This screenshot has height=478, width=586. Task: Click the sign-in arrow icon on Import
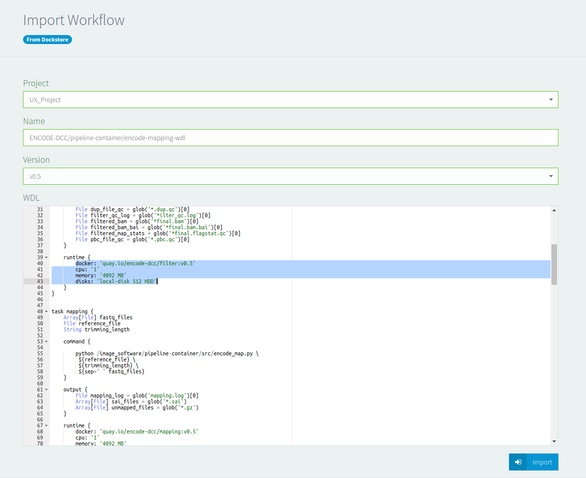pos(518,462)
